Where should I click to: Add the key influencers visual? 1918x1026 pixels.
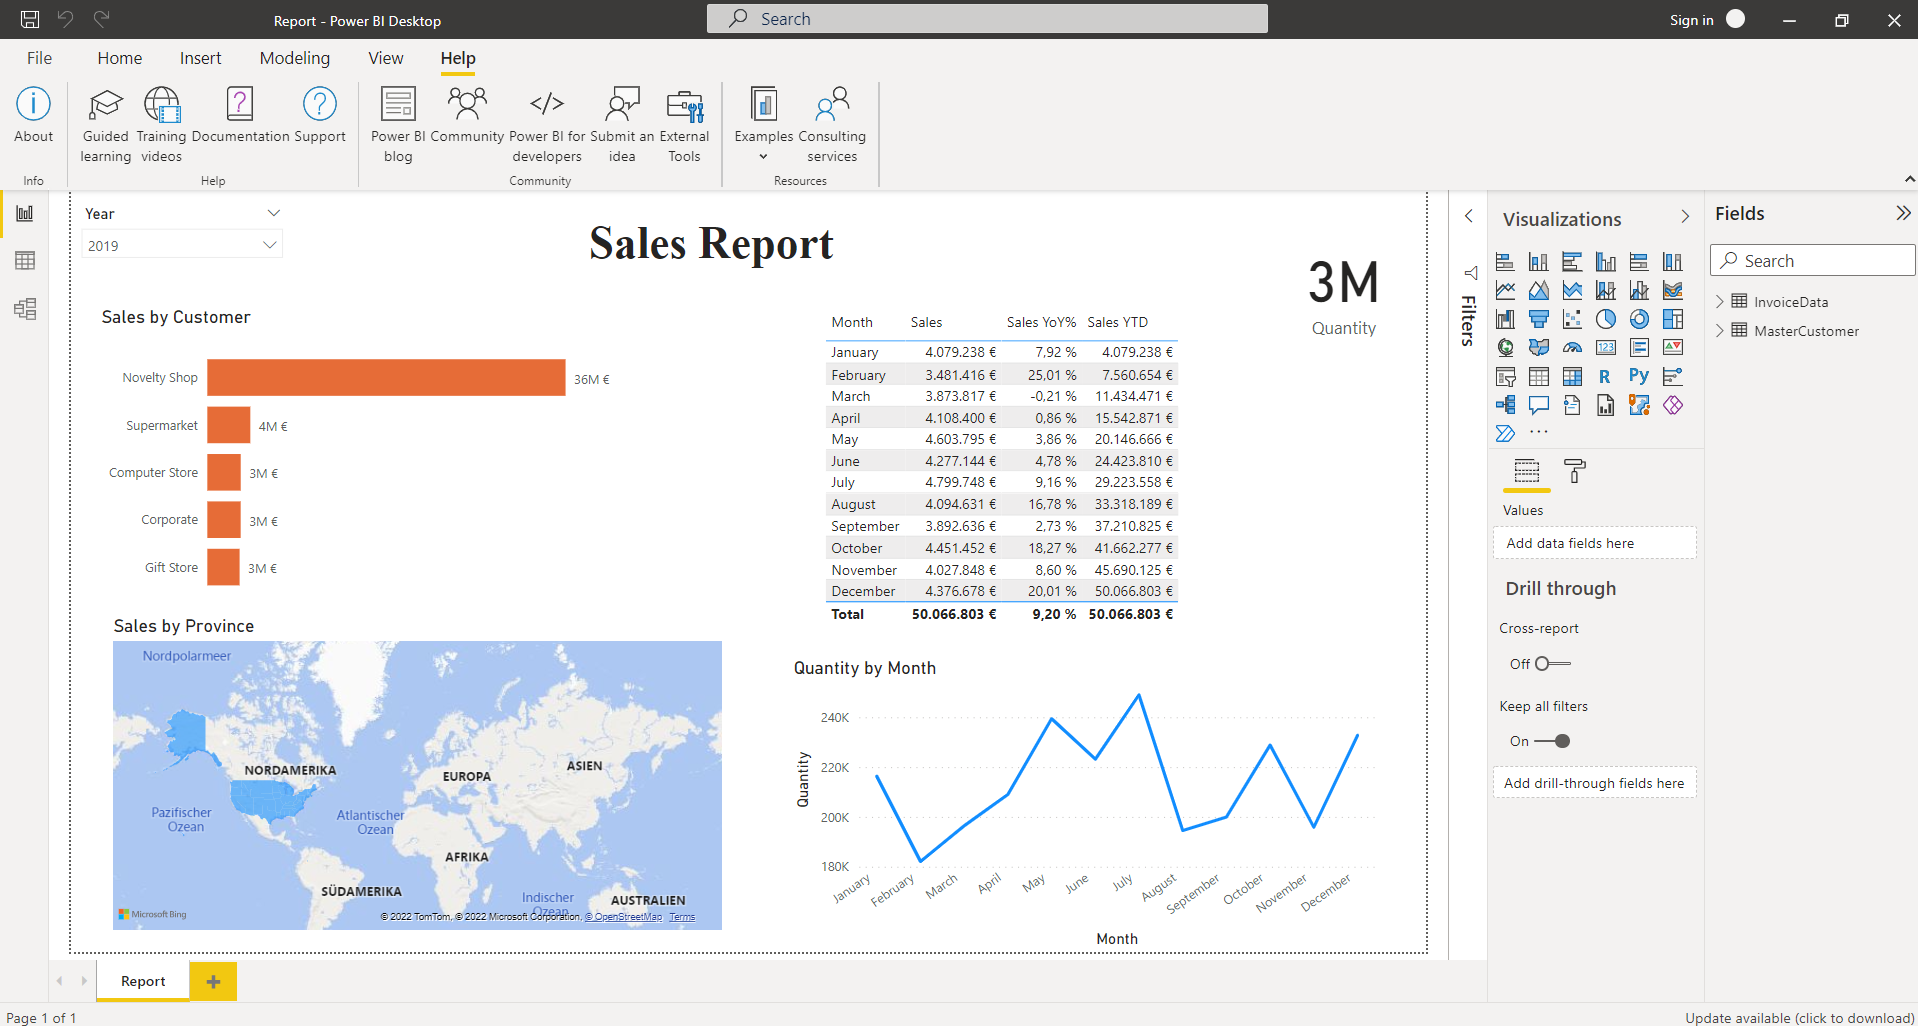coord(1673,377)
